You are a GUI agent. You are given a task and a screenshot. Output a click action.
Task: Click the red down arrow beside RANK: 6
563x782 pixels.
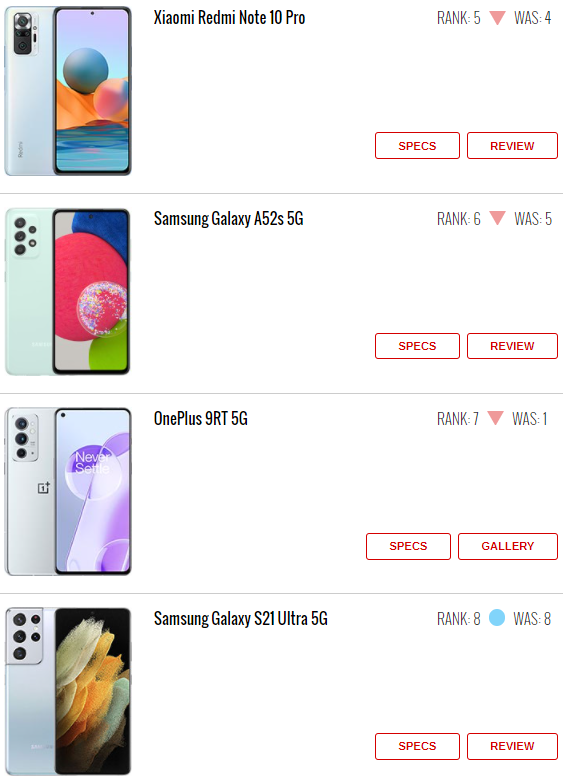(497, 218)
